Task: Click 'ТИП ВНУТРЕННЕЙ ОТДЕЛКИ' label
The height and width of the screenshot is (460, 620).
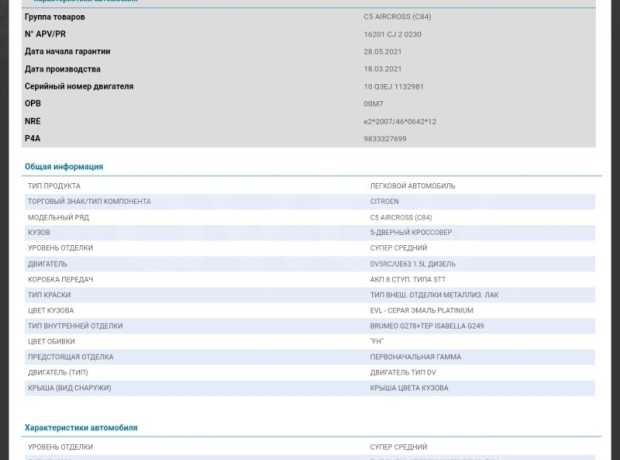Action: tap(76, 326)
